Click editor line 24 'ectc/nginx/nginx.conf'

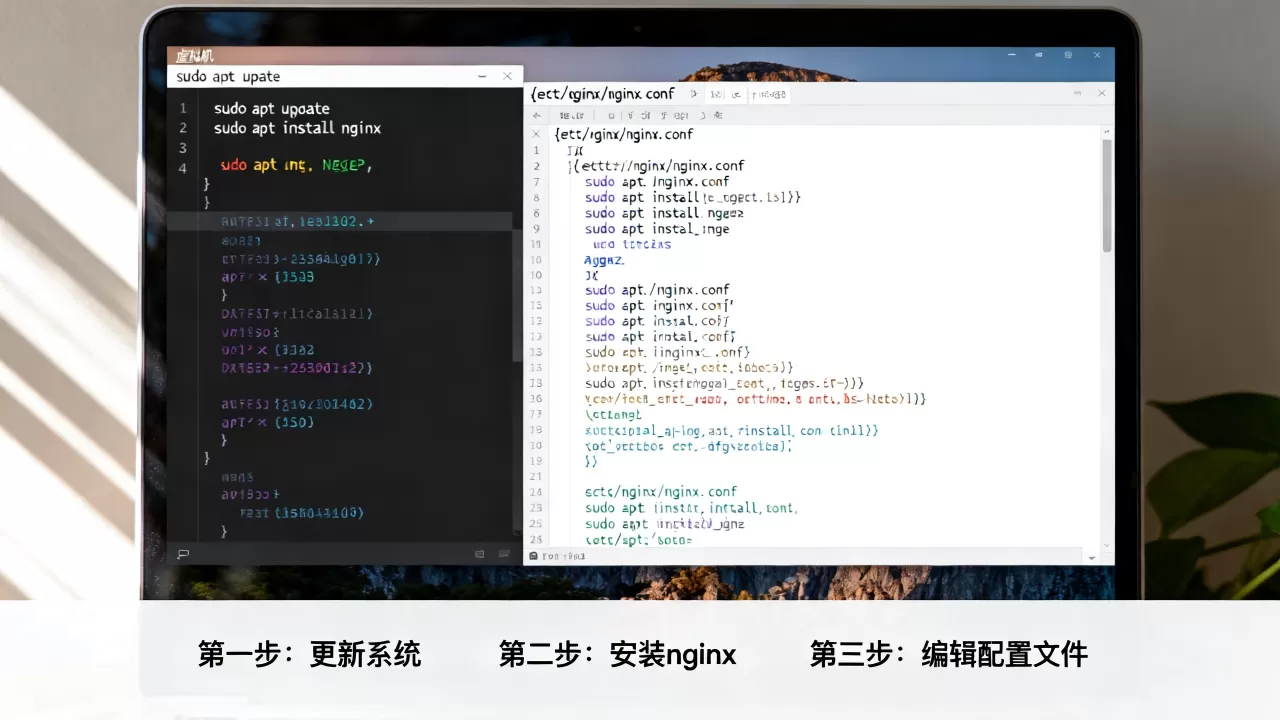click(x=660, y=492)
